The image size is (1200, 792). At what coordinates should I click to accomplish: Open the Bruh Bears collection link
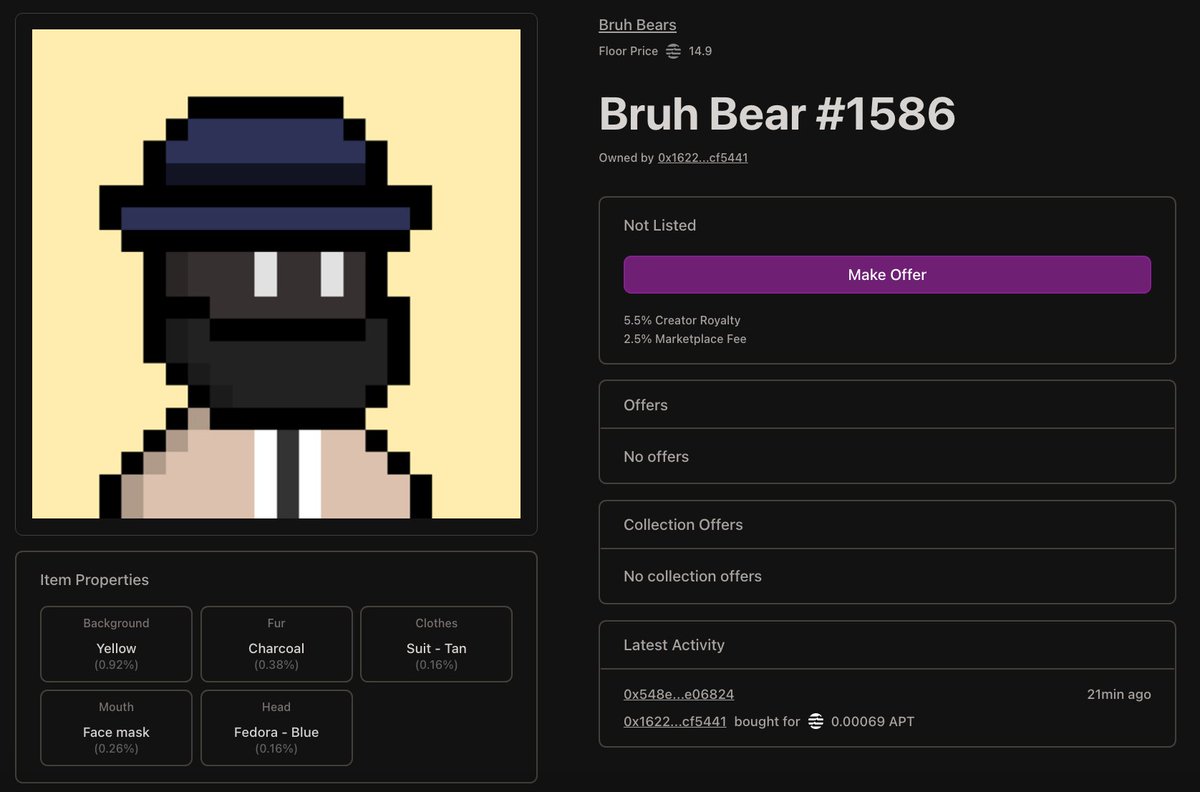click(x=637, y=24)
